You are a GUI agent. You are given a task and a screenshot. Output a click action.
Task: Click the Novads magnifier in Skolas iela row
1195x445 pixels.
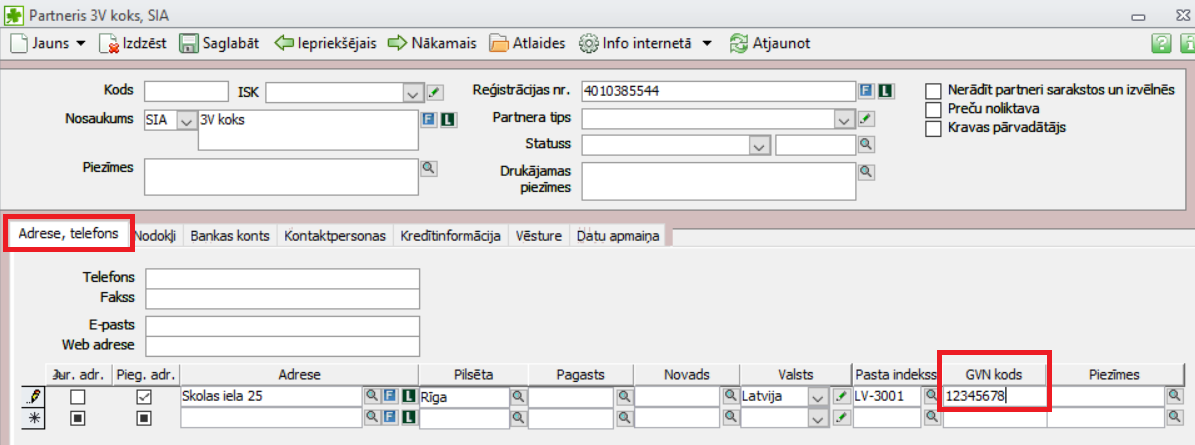click(x=729, y=396)
